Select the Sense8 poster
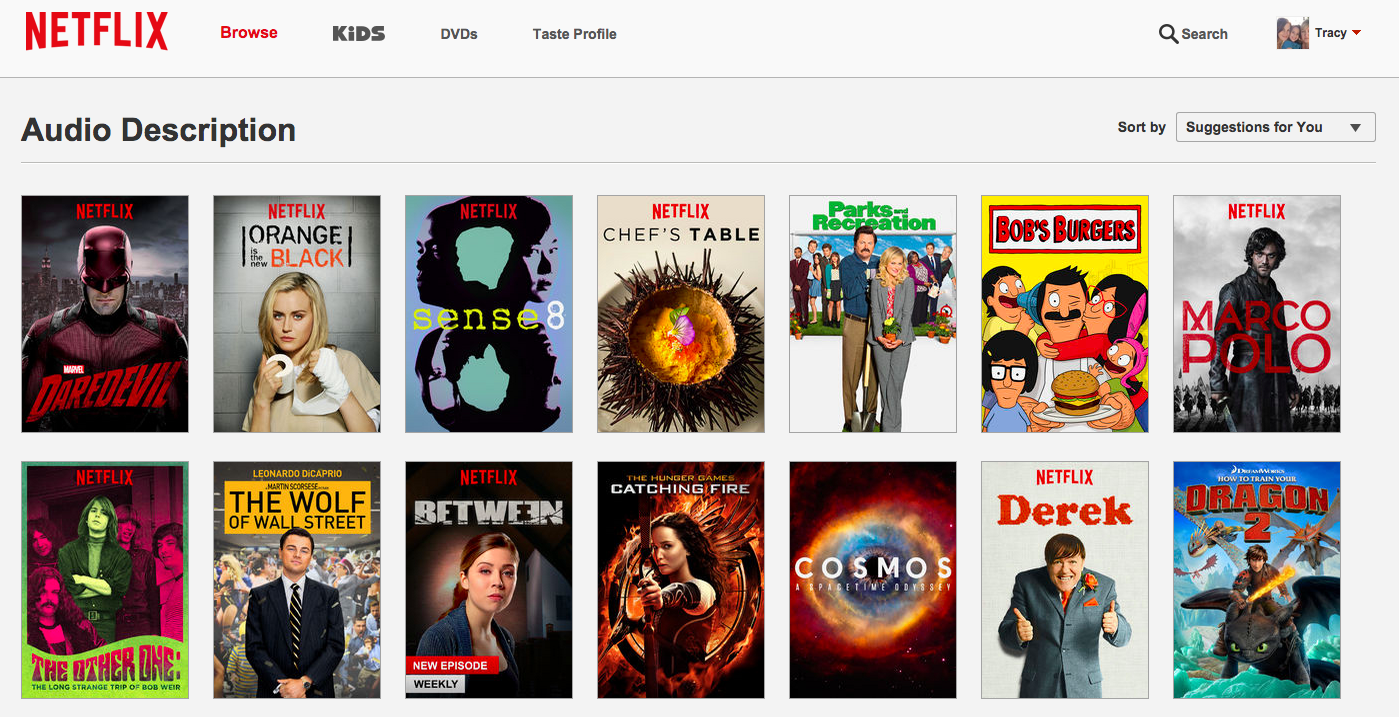The image size is (1399, 717). coord(489,314)
